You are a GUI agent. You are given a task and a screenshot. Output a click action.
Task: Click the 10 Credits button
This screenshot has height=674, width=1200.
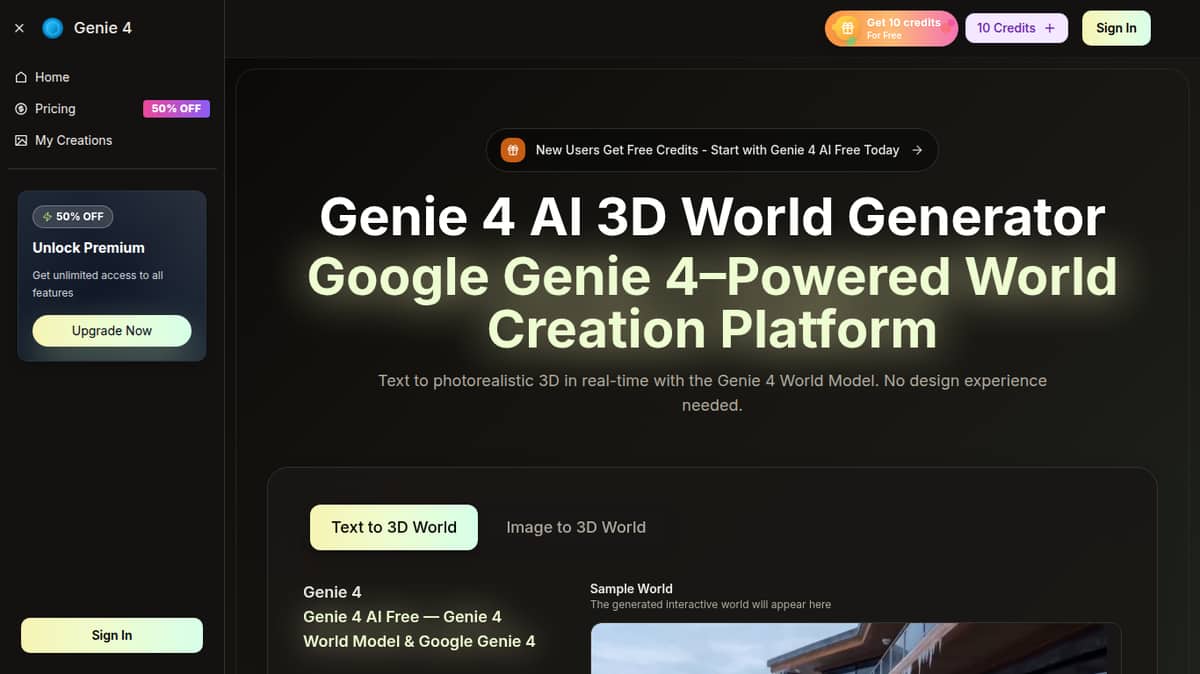(x=1016, y=28)
